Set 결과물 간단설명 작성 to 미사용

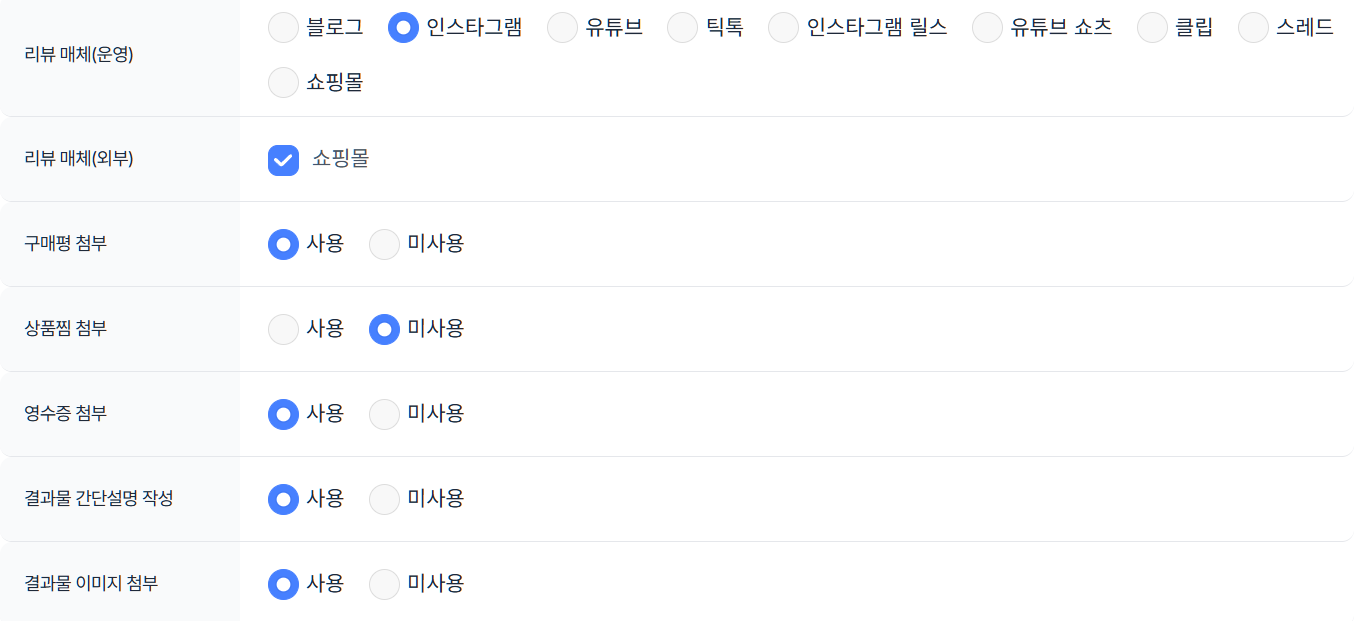coord(385,499)
